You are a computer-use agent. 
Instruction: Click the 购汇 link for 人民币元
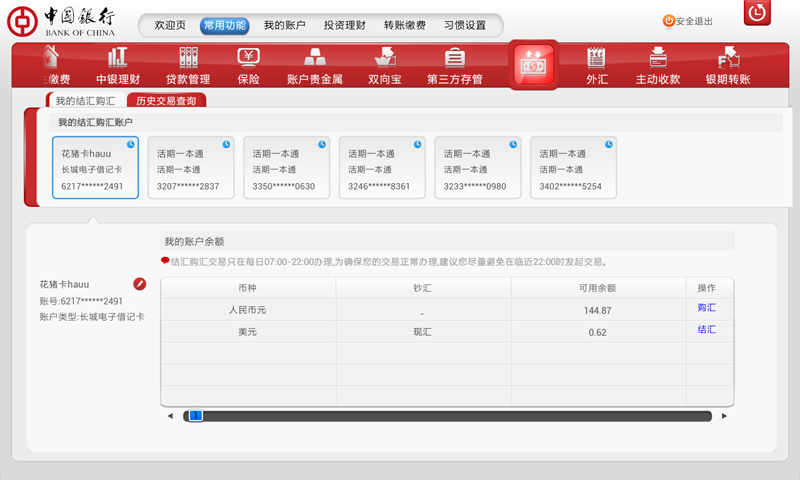pos(707,308)
